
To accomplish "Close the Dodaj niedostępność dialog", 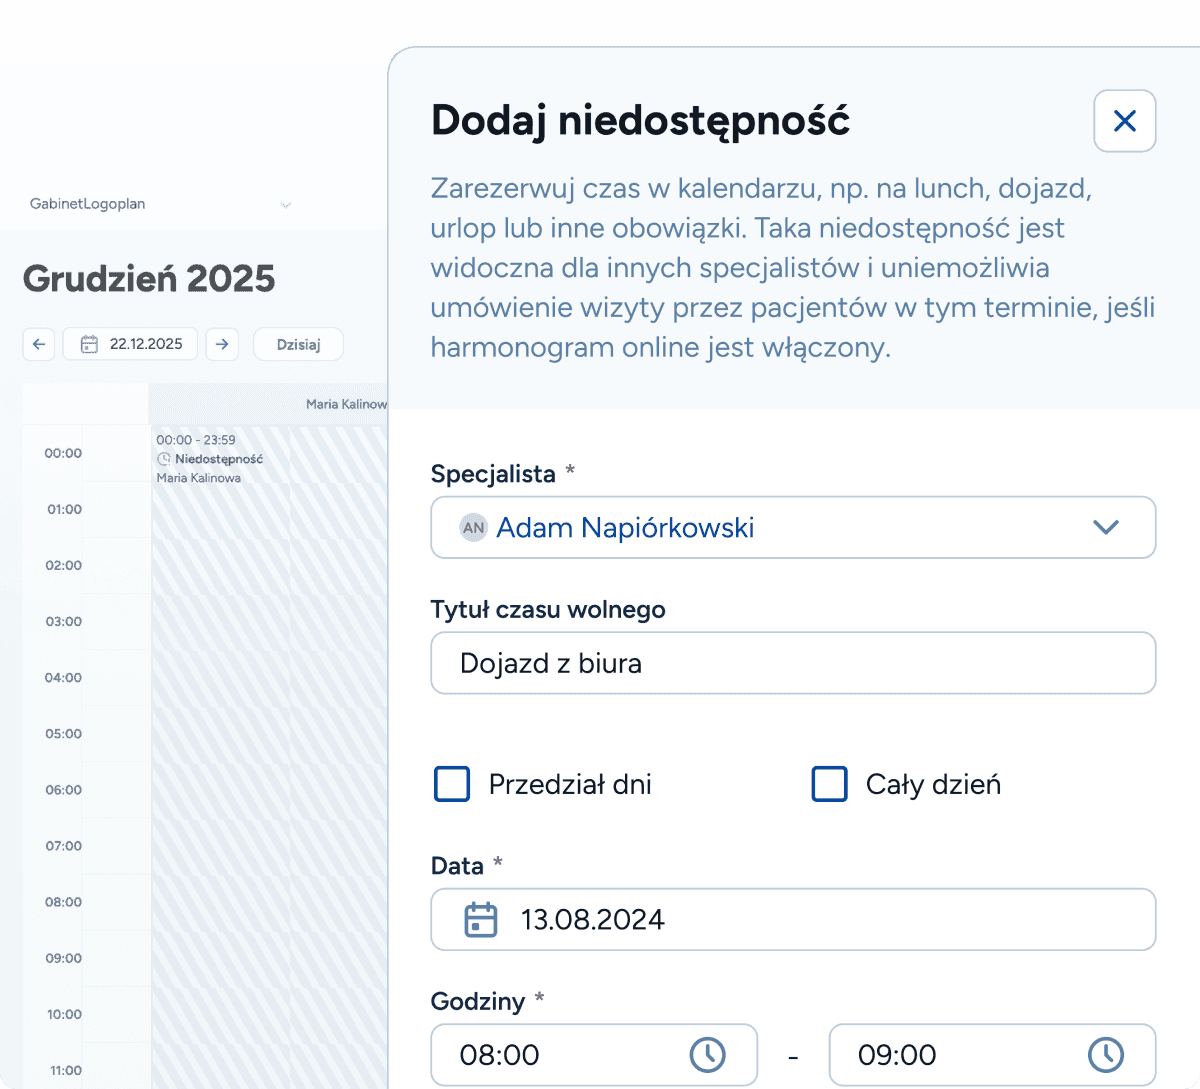I will click(x=1124, y=120).
